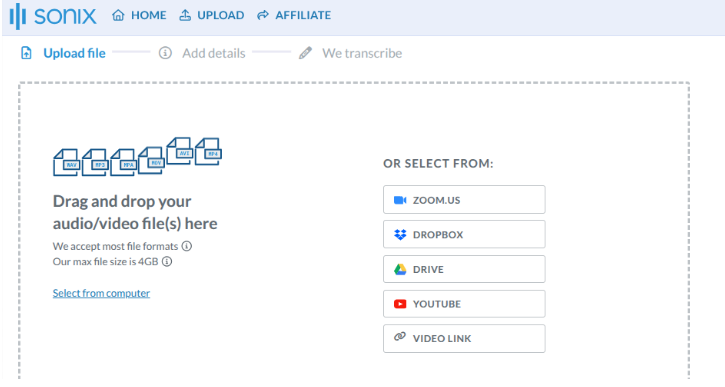Image resolution: width=725 pixels, height=387 pixels.
Task: Select the We transcribe step
Action: (x=350, y=53)
